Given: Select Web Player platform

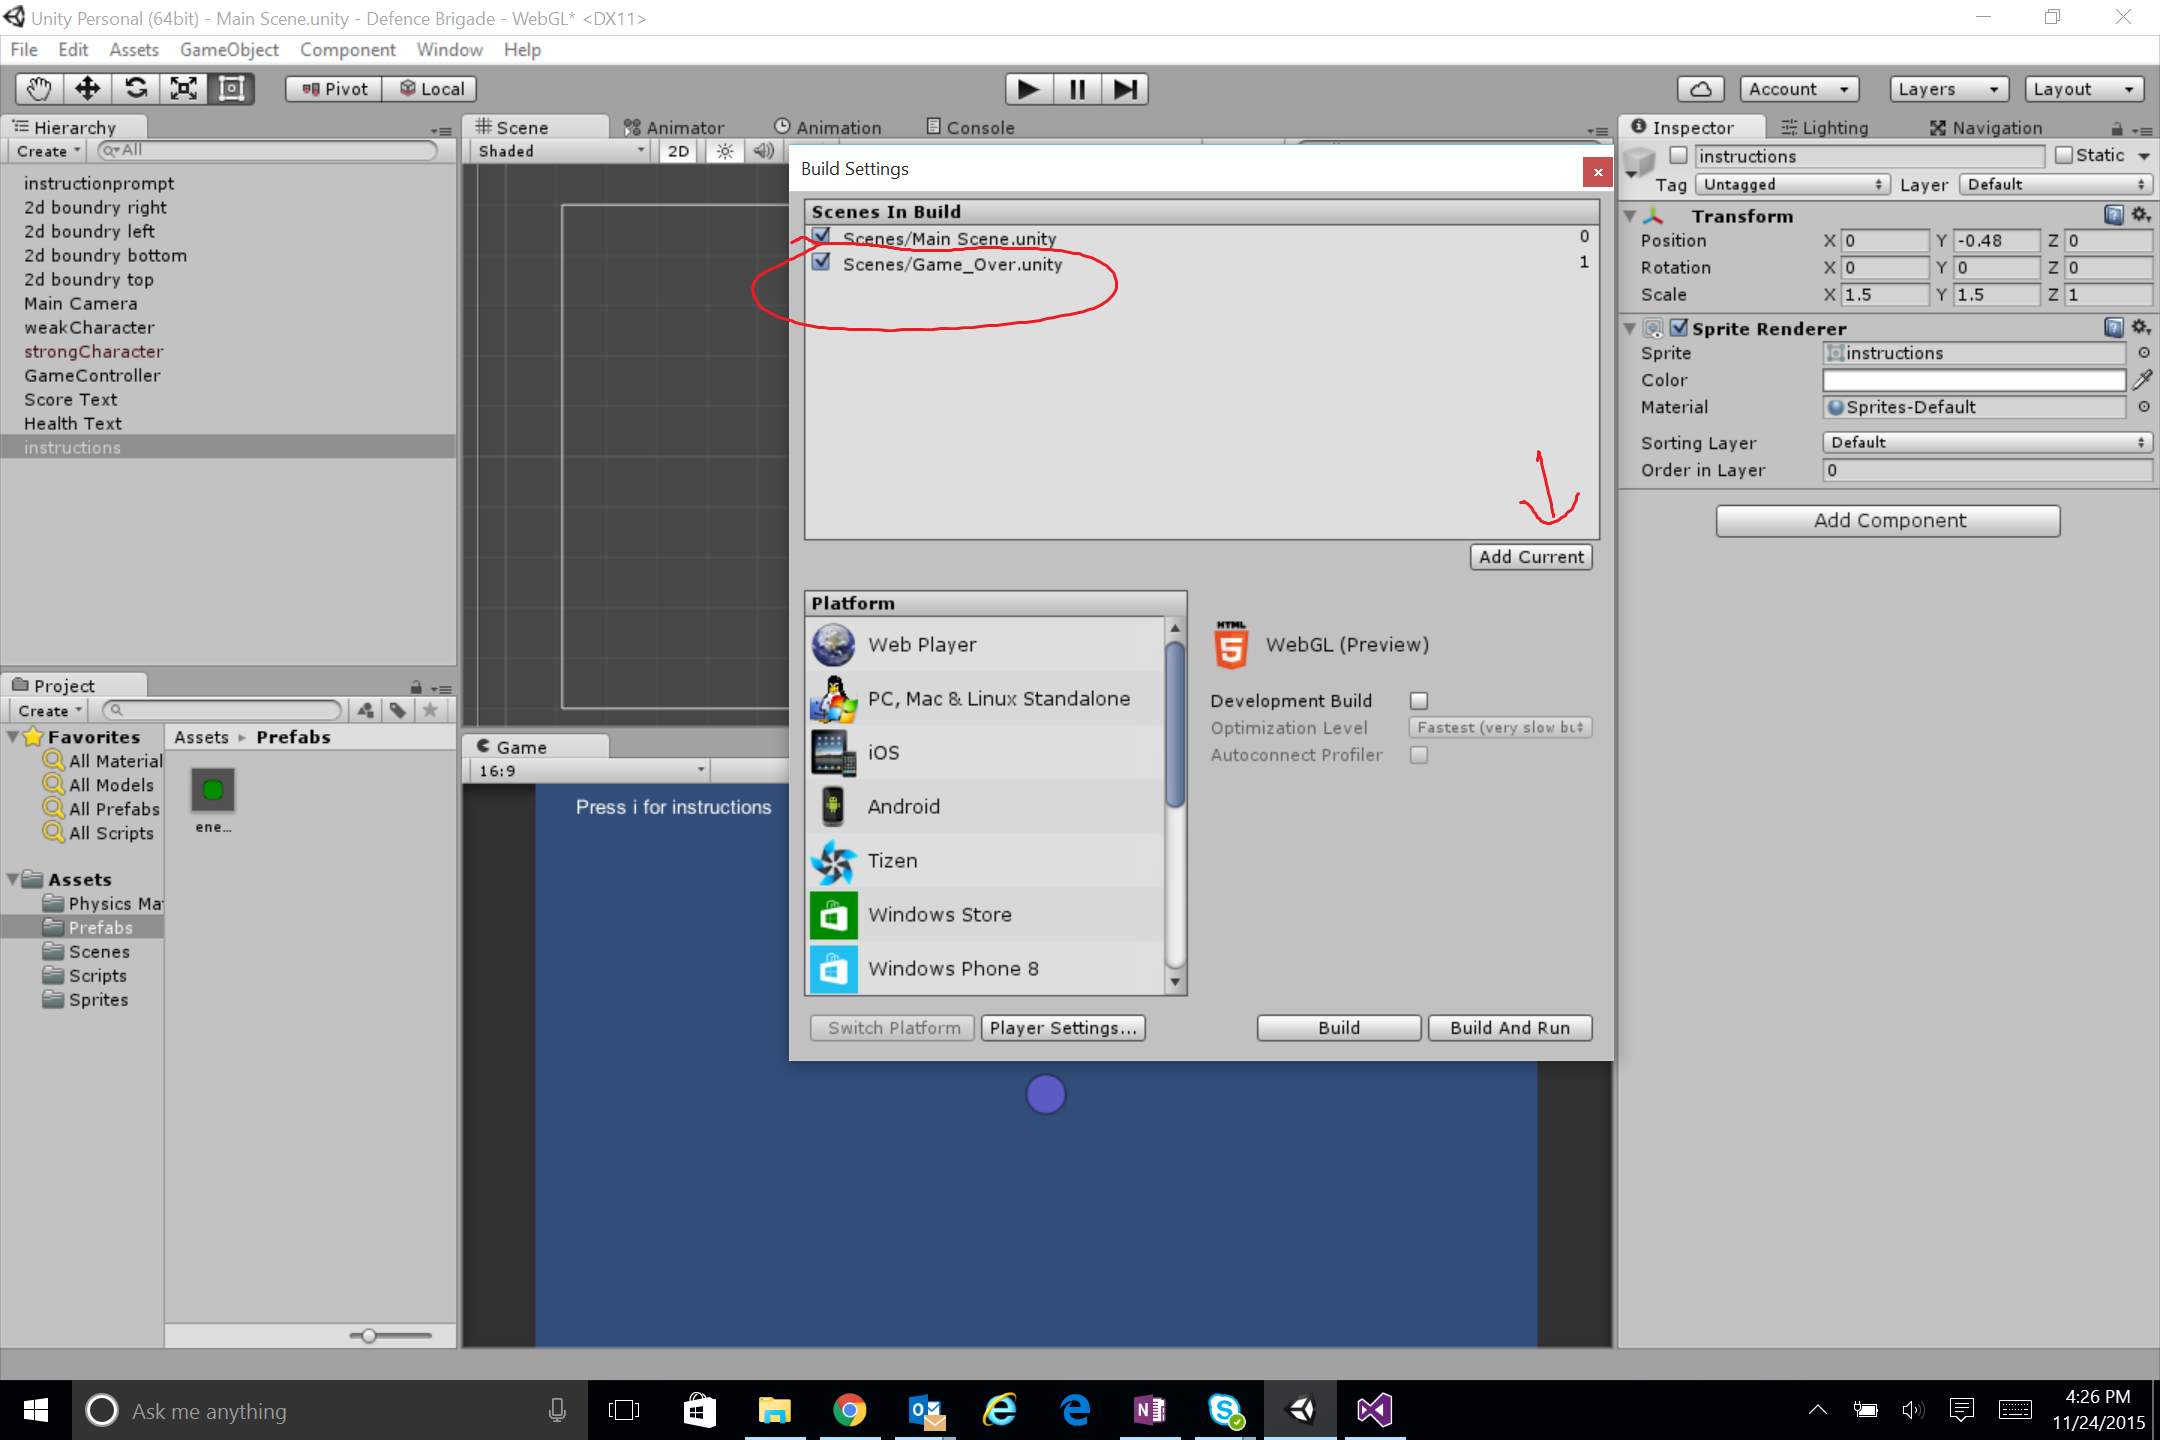Looking at the screenshot, I should click(x=985, y=645).
